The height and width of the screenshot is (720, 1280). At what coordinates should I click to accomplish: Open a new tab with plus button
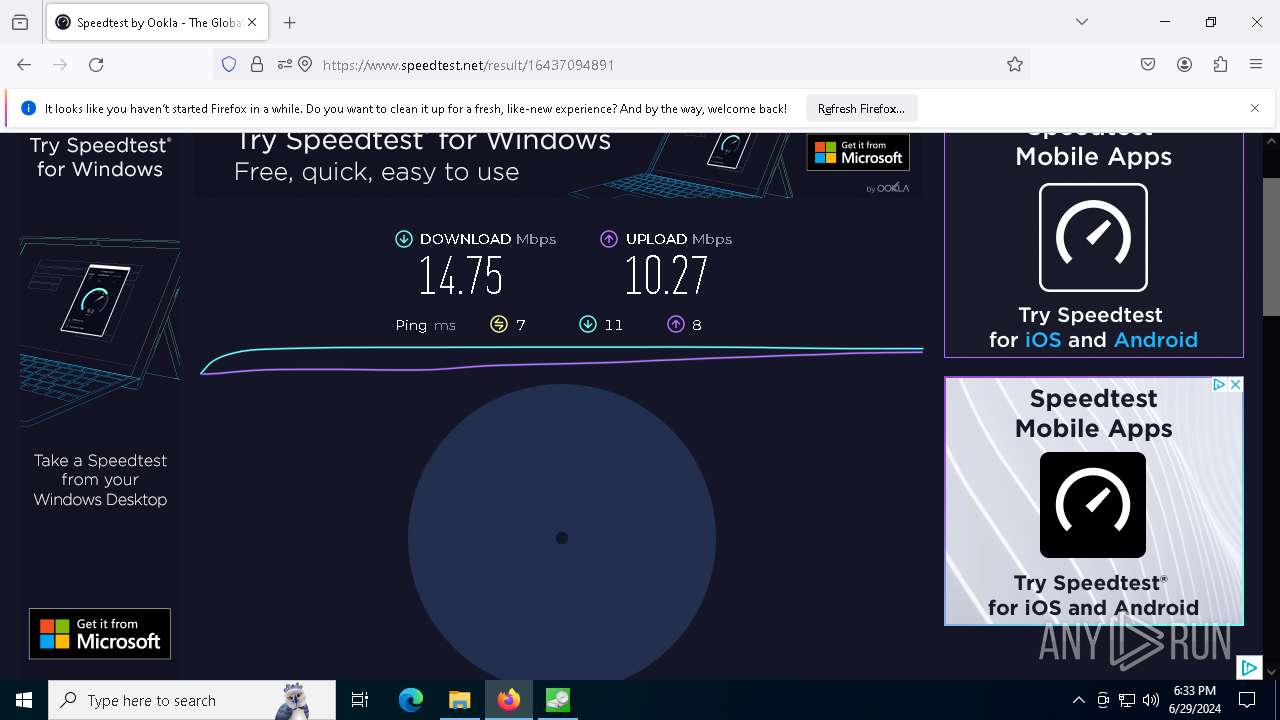290,22
